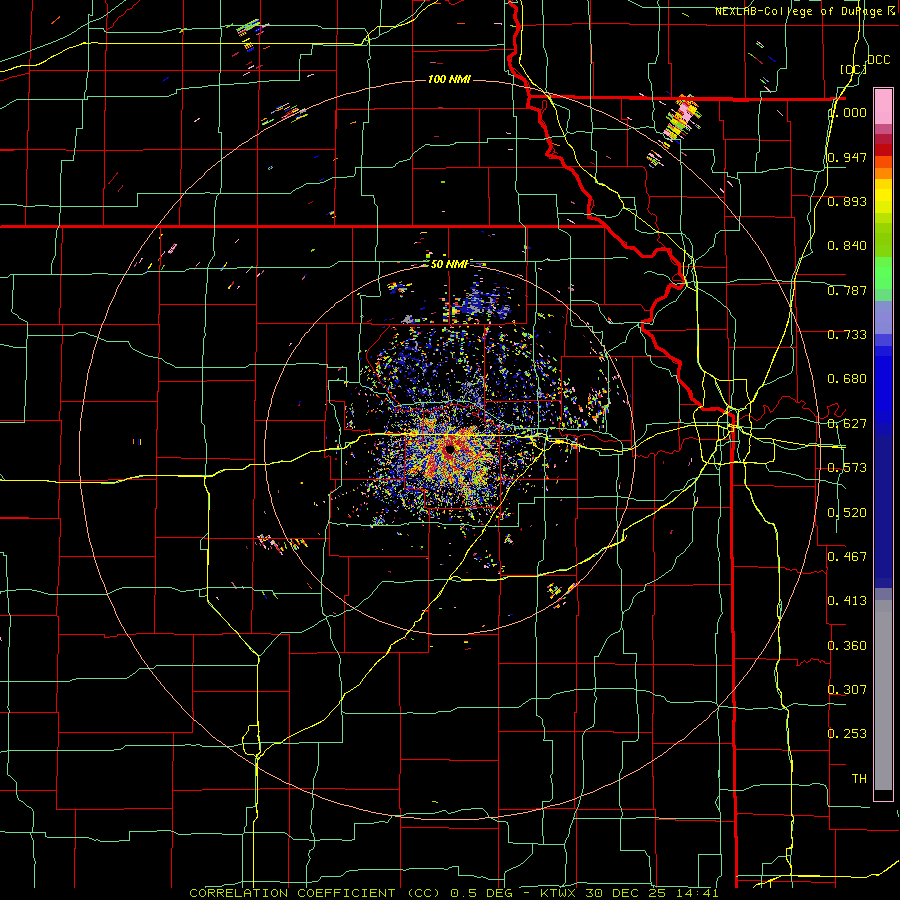Click the 0.680 scale value
Image resolution: width=900 pixels, height=900 pixels.
pyautogui.click(x=847, y=379)
